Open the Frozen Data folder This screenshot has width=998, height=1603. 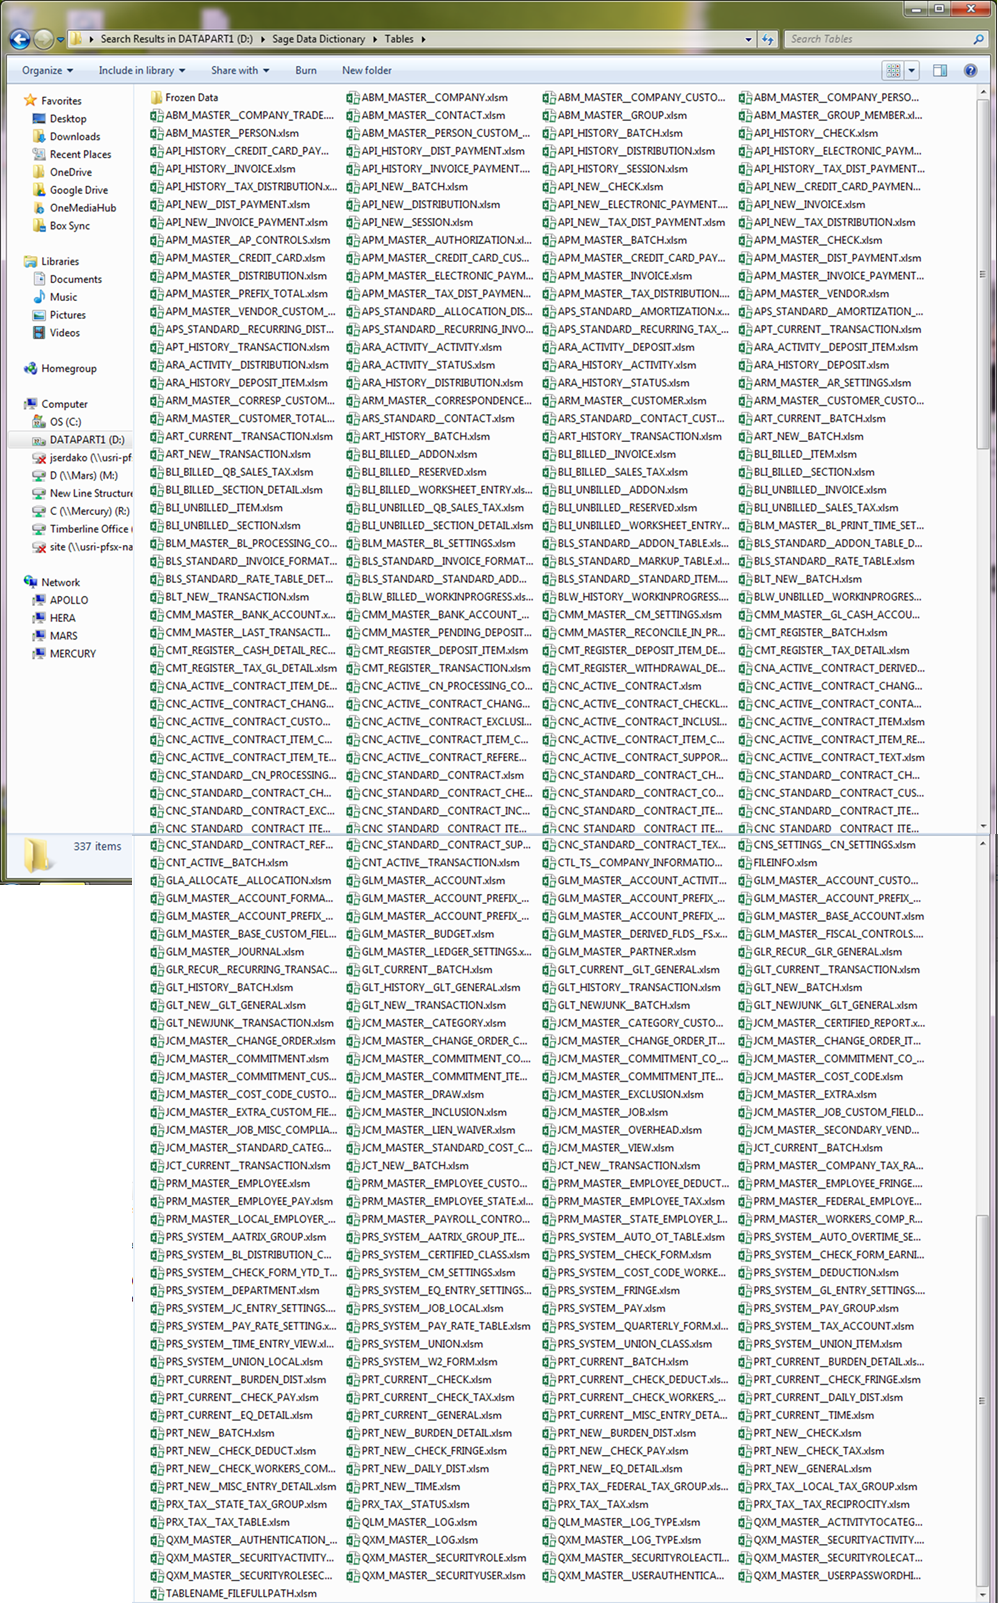(184, 97)
